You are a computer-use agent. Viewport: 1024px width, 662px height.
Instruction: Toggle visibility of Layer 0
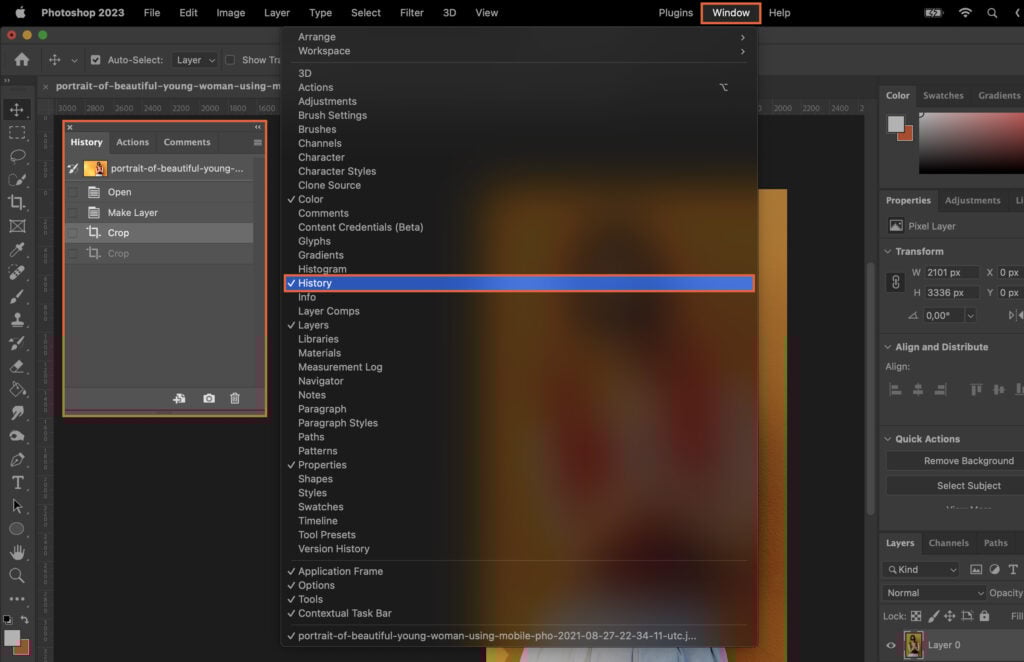[x=889, y=645]
